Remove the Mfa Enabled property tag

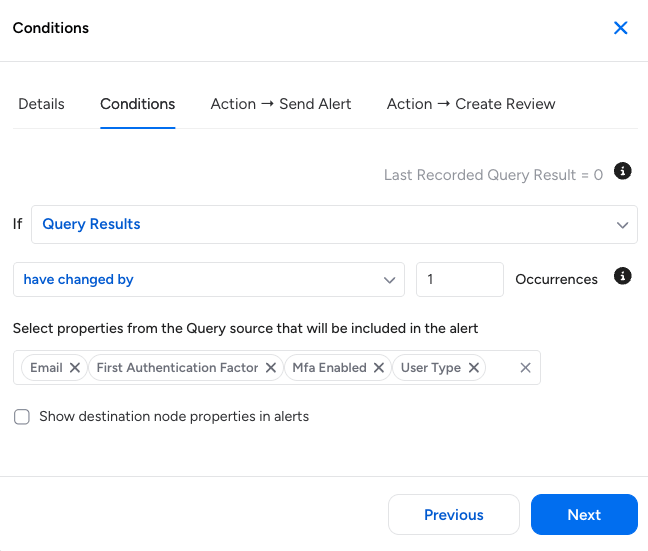(379, 368)
